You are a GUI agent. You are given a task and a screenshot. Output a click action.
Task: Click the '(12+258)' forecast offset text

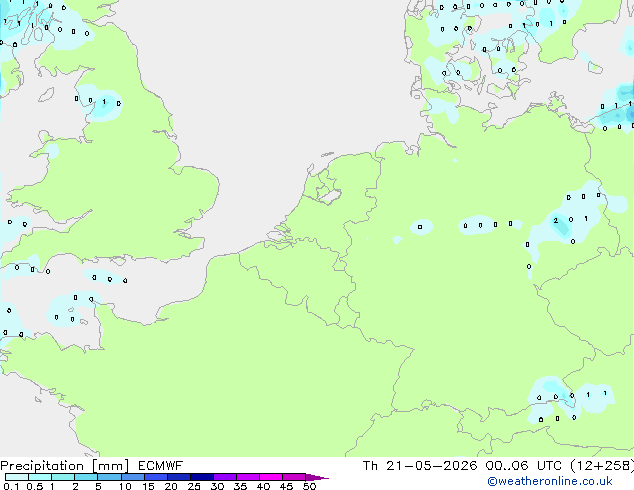pyautogui.click(x=602, y=466)
